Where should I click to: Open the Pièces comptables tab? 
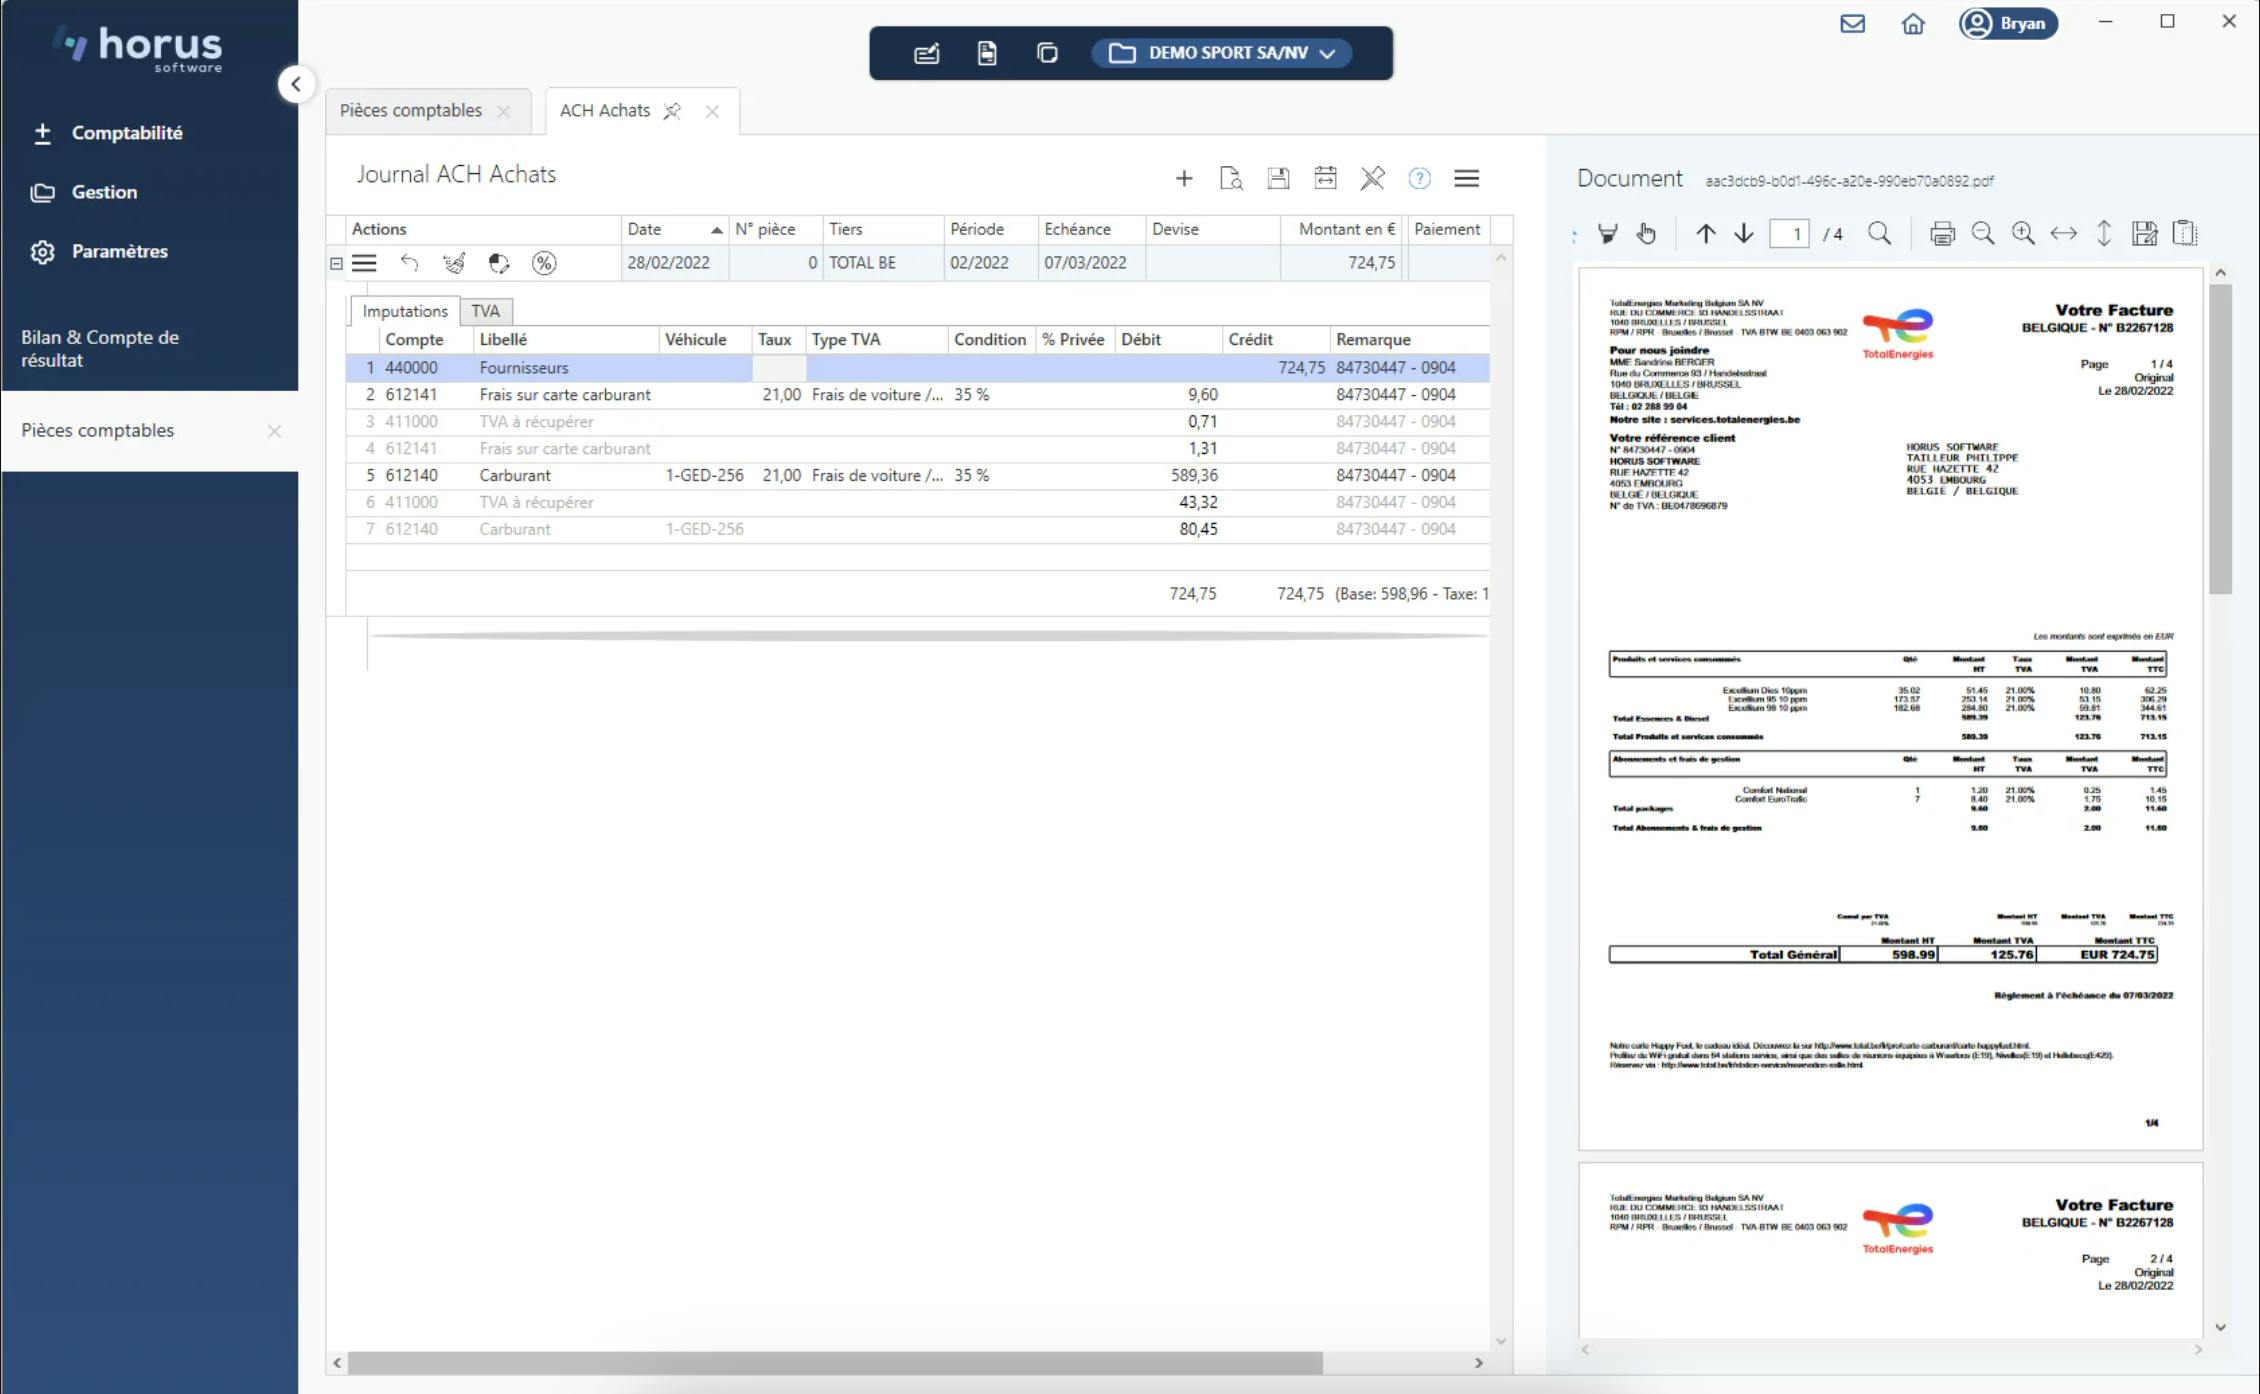[x=411, y=111]
